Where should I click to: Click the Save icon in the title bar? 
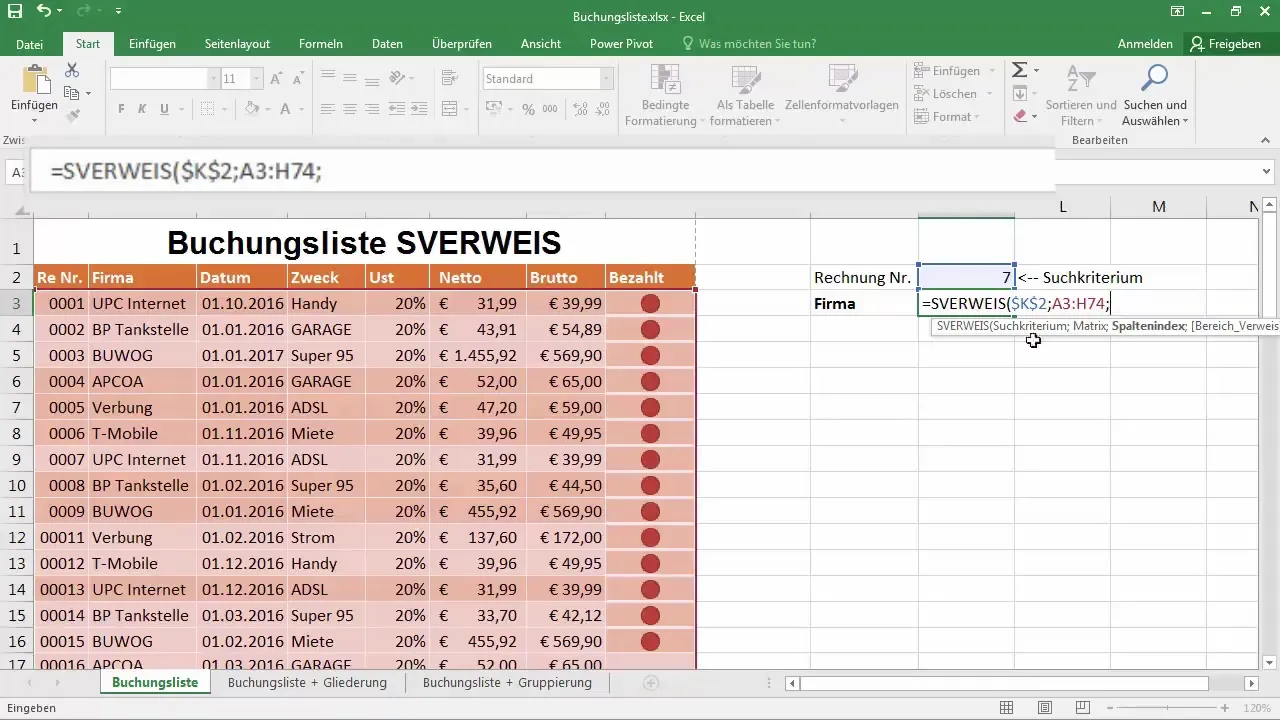(x=14, y=12)
